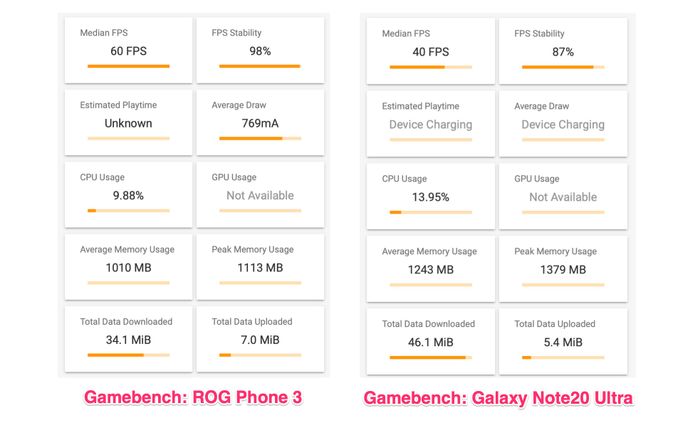The width and height of the screenshot is (700, 428).
Task: Click the Gamebench: ROG Phone 3 caption
Action: pyautogui.click(x=193, y=397)
